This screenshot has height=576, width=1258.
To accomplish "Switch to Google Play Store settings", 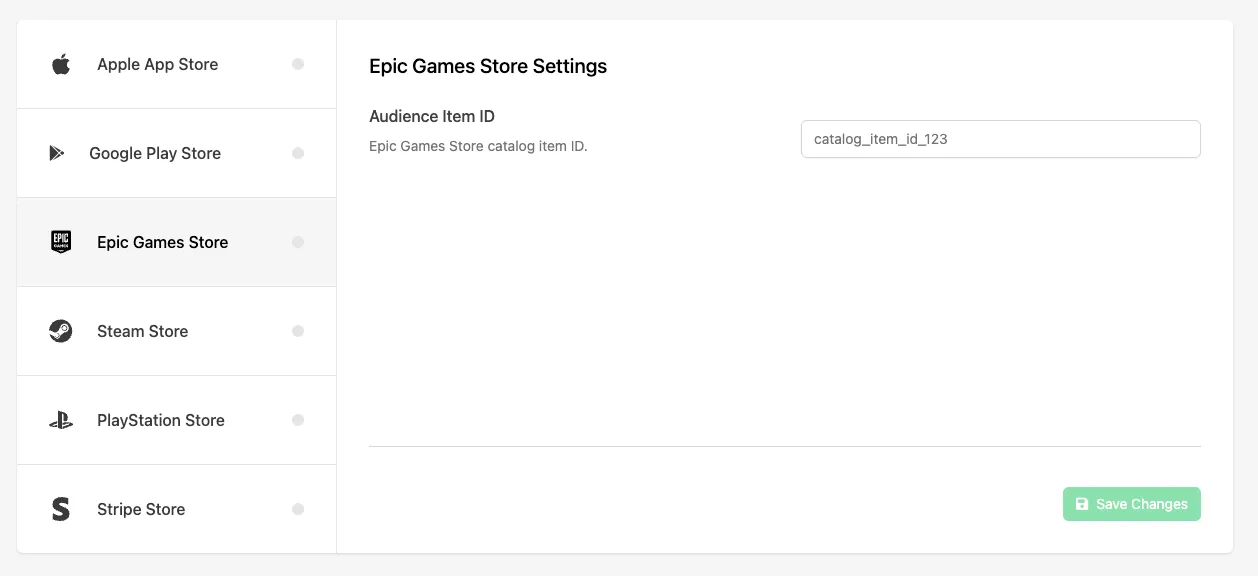I will tap(177, 153).
